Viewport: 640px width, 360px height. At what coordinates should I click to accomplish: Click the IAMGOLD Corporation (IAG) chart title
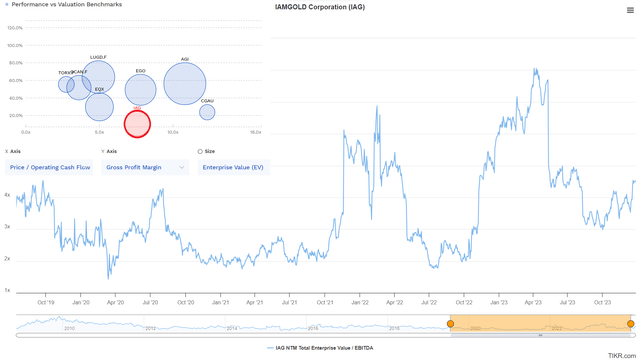(320, 7)
